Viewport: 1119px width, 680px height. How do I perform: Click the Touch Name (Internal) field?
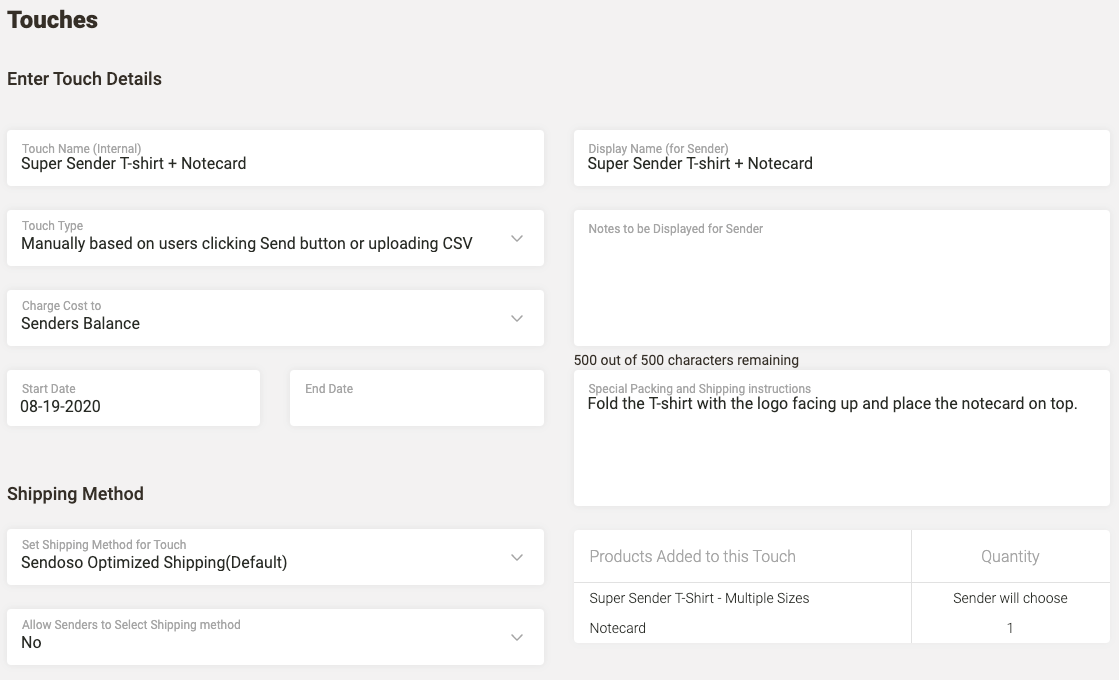[x=275, y=163]
